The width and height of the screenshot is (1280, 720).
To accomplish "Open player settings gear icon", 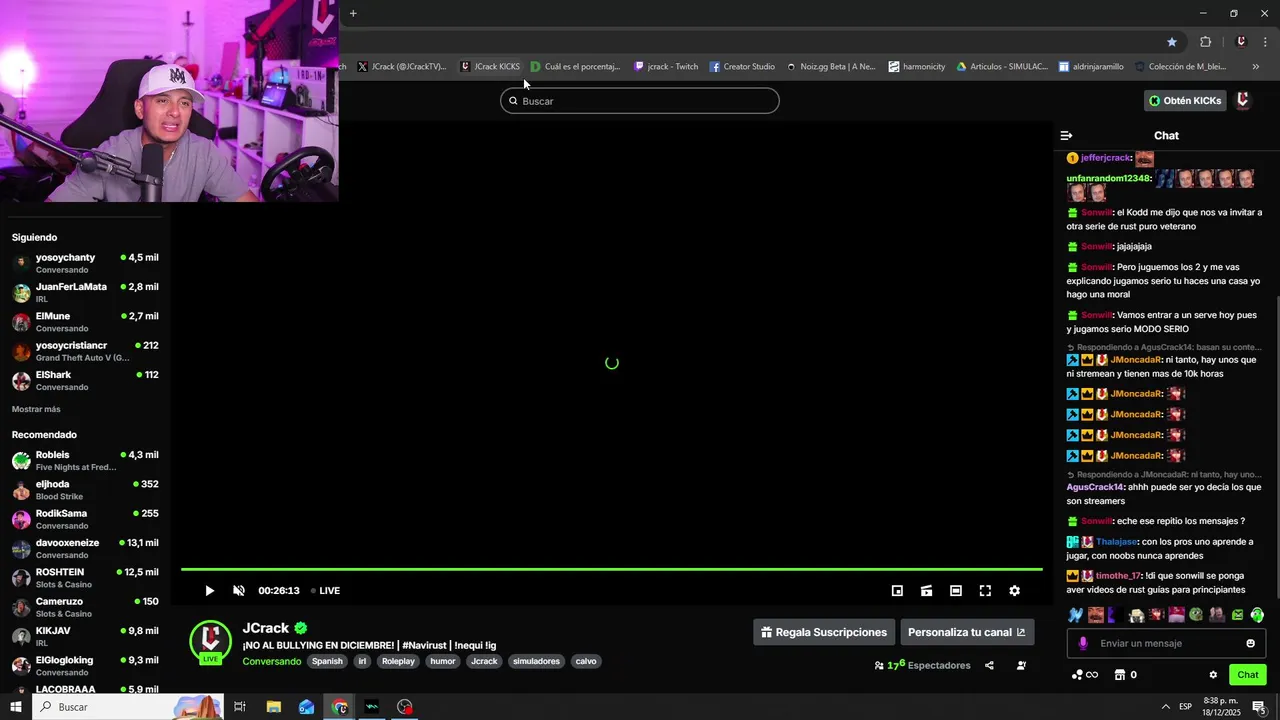I will tap(1014, 591).
